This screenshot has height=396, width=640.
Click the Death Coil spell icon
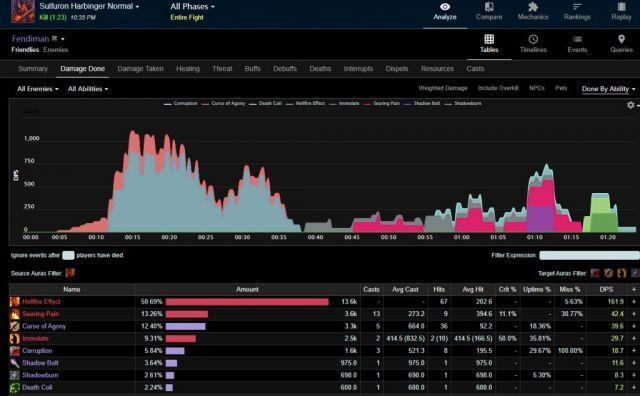pyautogui.click(x=15, y=387)
